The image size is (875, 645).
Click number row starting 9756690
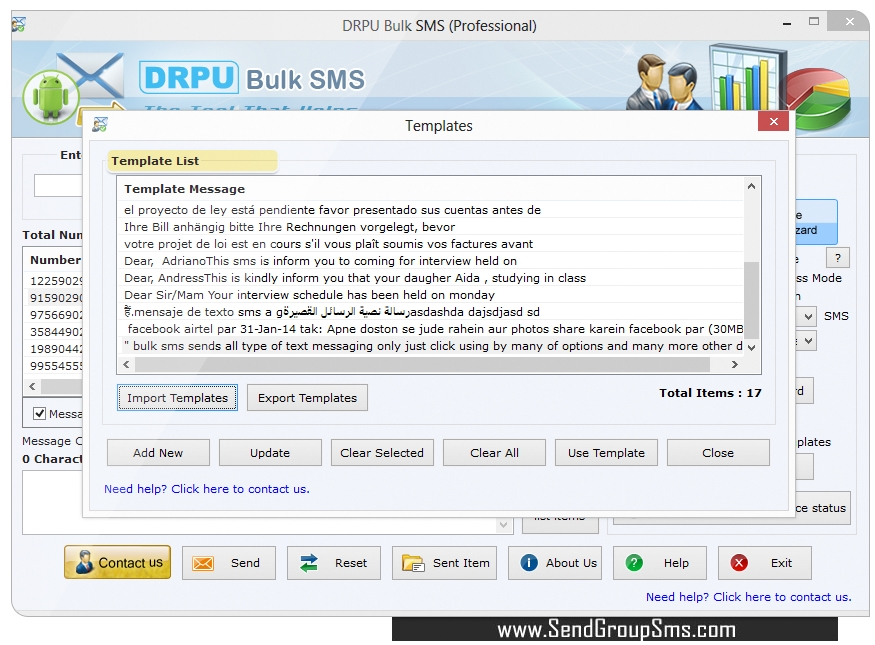(x=55, y=315)
